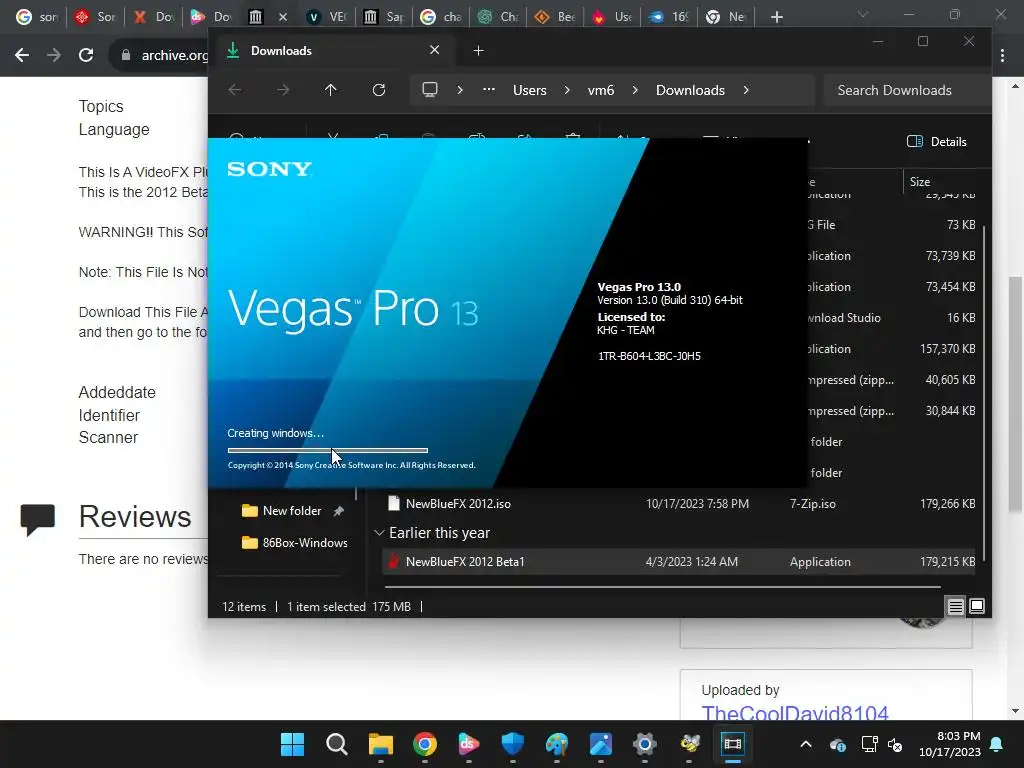The image size is (1024, 768).
Task: Click the Explorer horizontal scrollbar
Action: point(661,586)
